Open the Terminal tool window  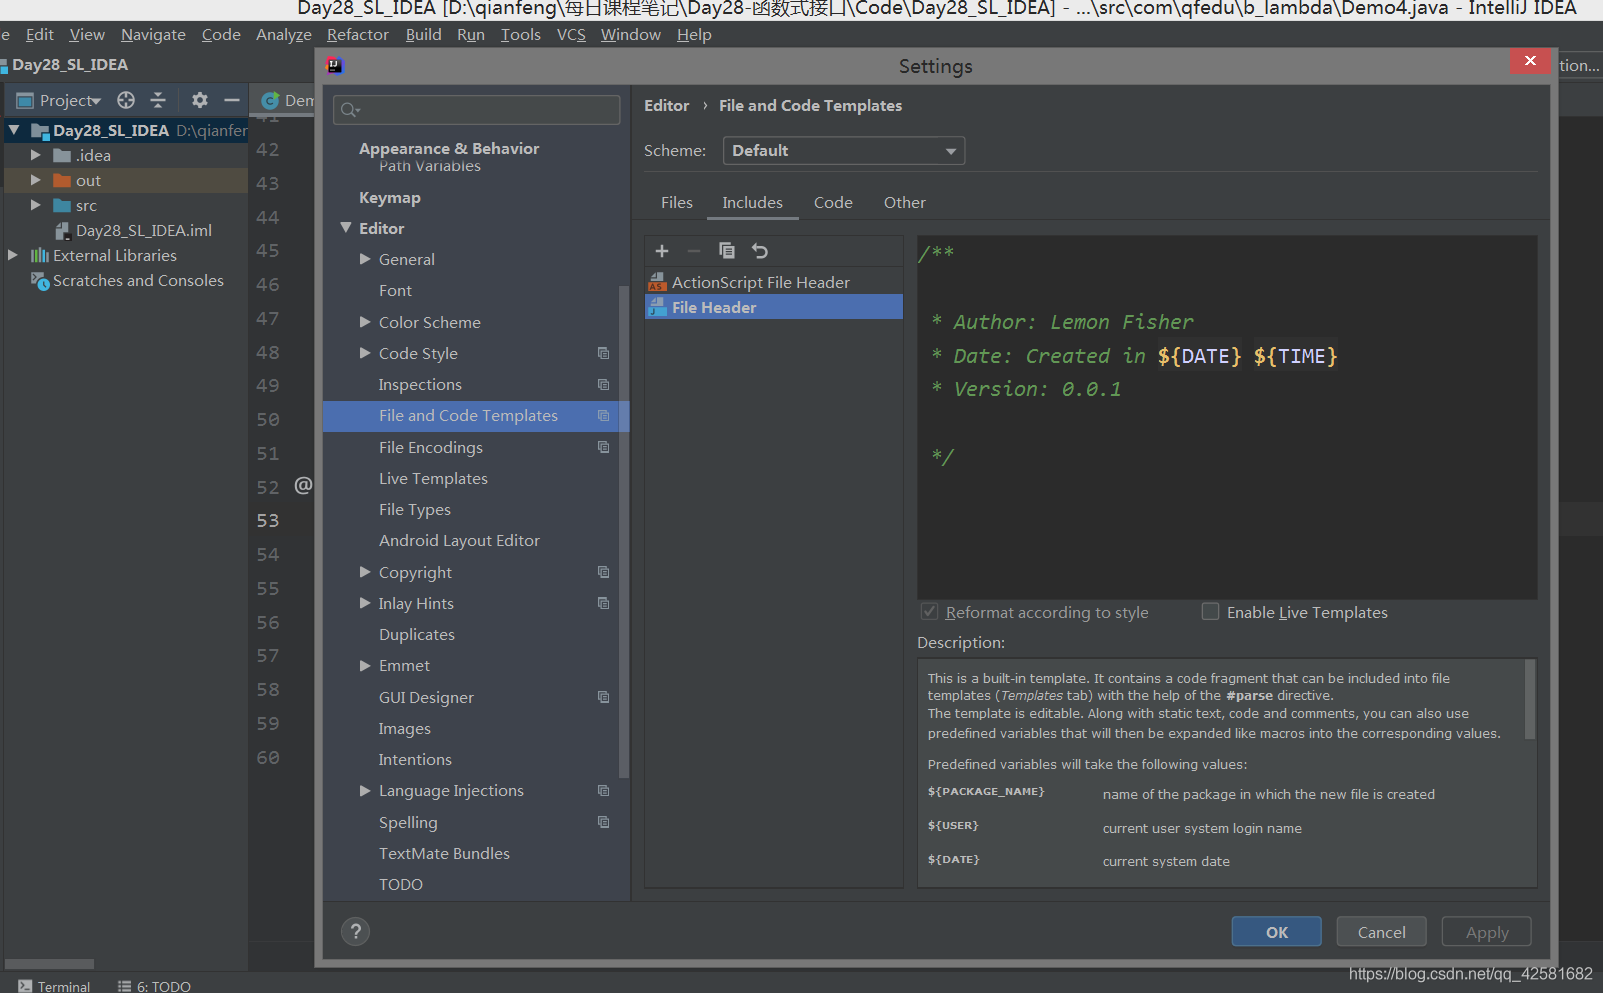55,986
